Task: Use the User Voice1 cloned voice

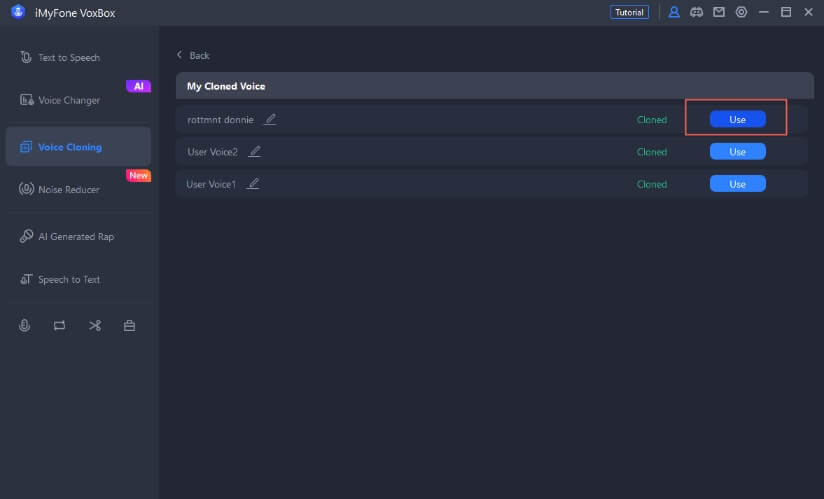Action: [737, 184]
